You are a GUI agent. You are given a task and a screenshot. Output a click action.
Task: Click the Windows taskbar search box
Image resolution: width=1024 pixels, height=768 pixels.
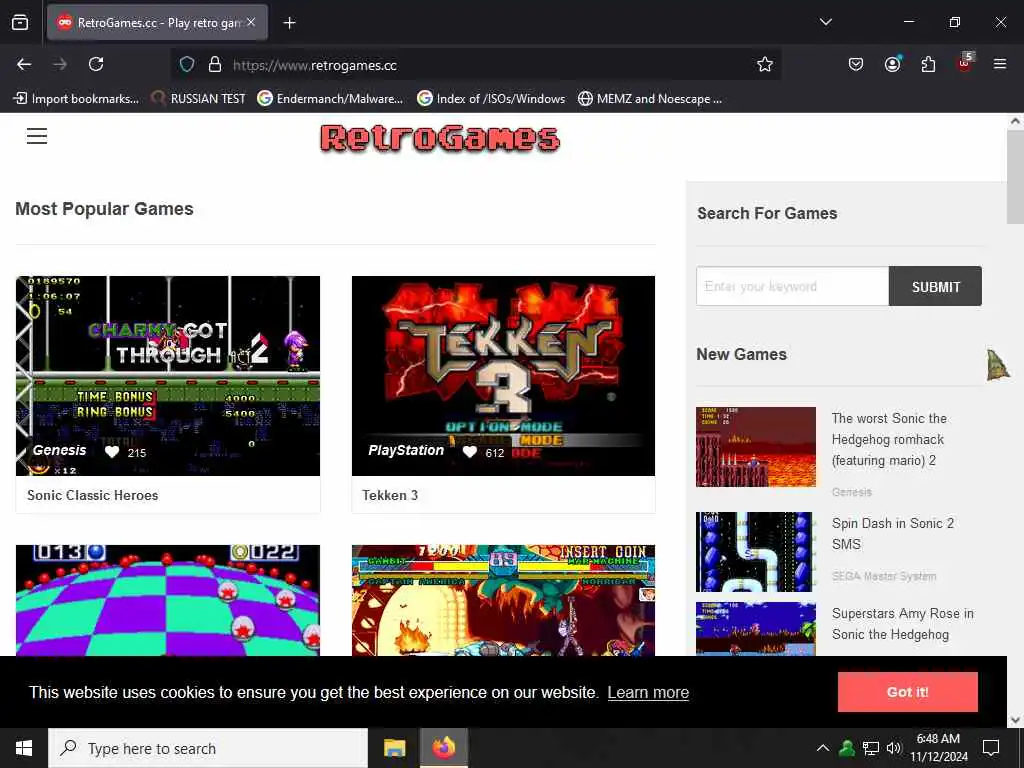tap(208, 748)
